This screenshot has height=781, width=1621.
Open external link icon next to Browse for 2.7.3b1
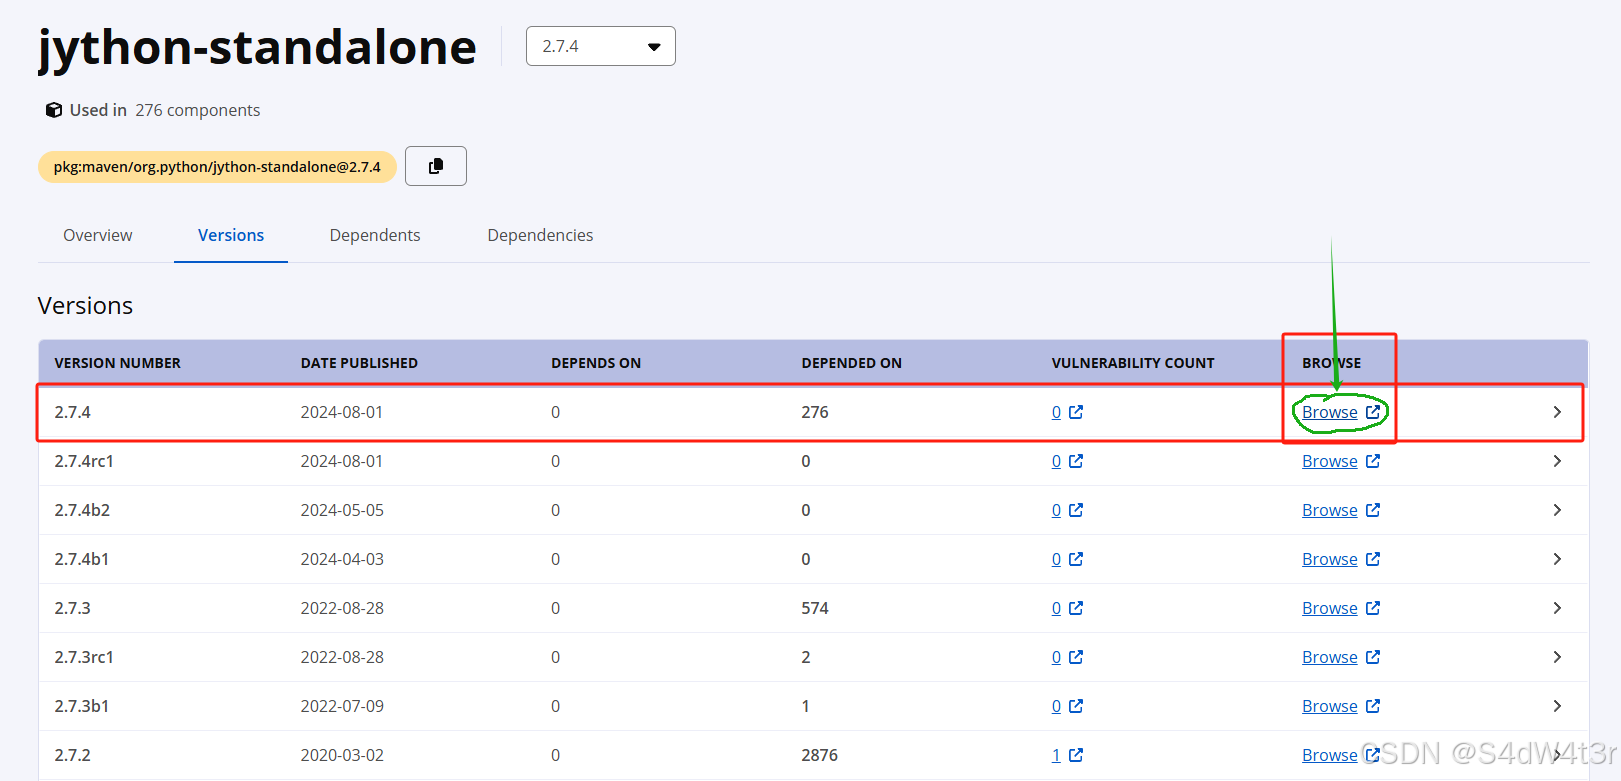(x=1373, y=706)
